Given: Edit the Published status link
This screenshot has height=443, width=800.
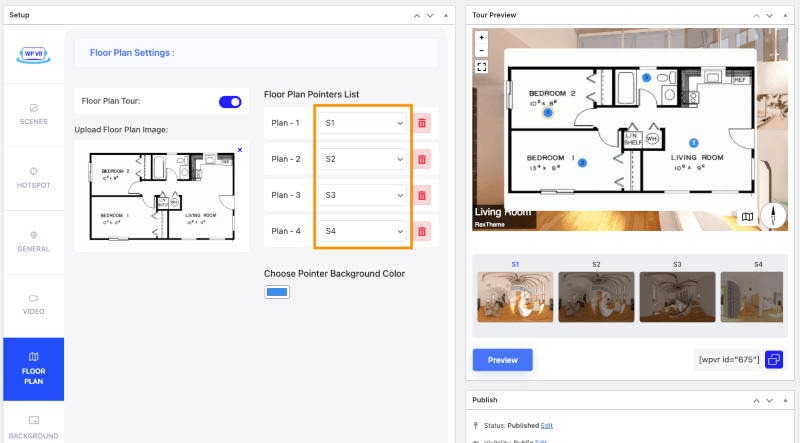Looking at the screenshot, I should [x=547, y=425].
